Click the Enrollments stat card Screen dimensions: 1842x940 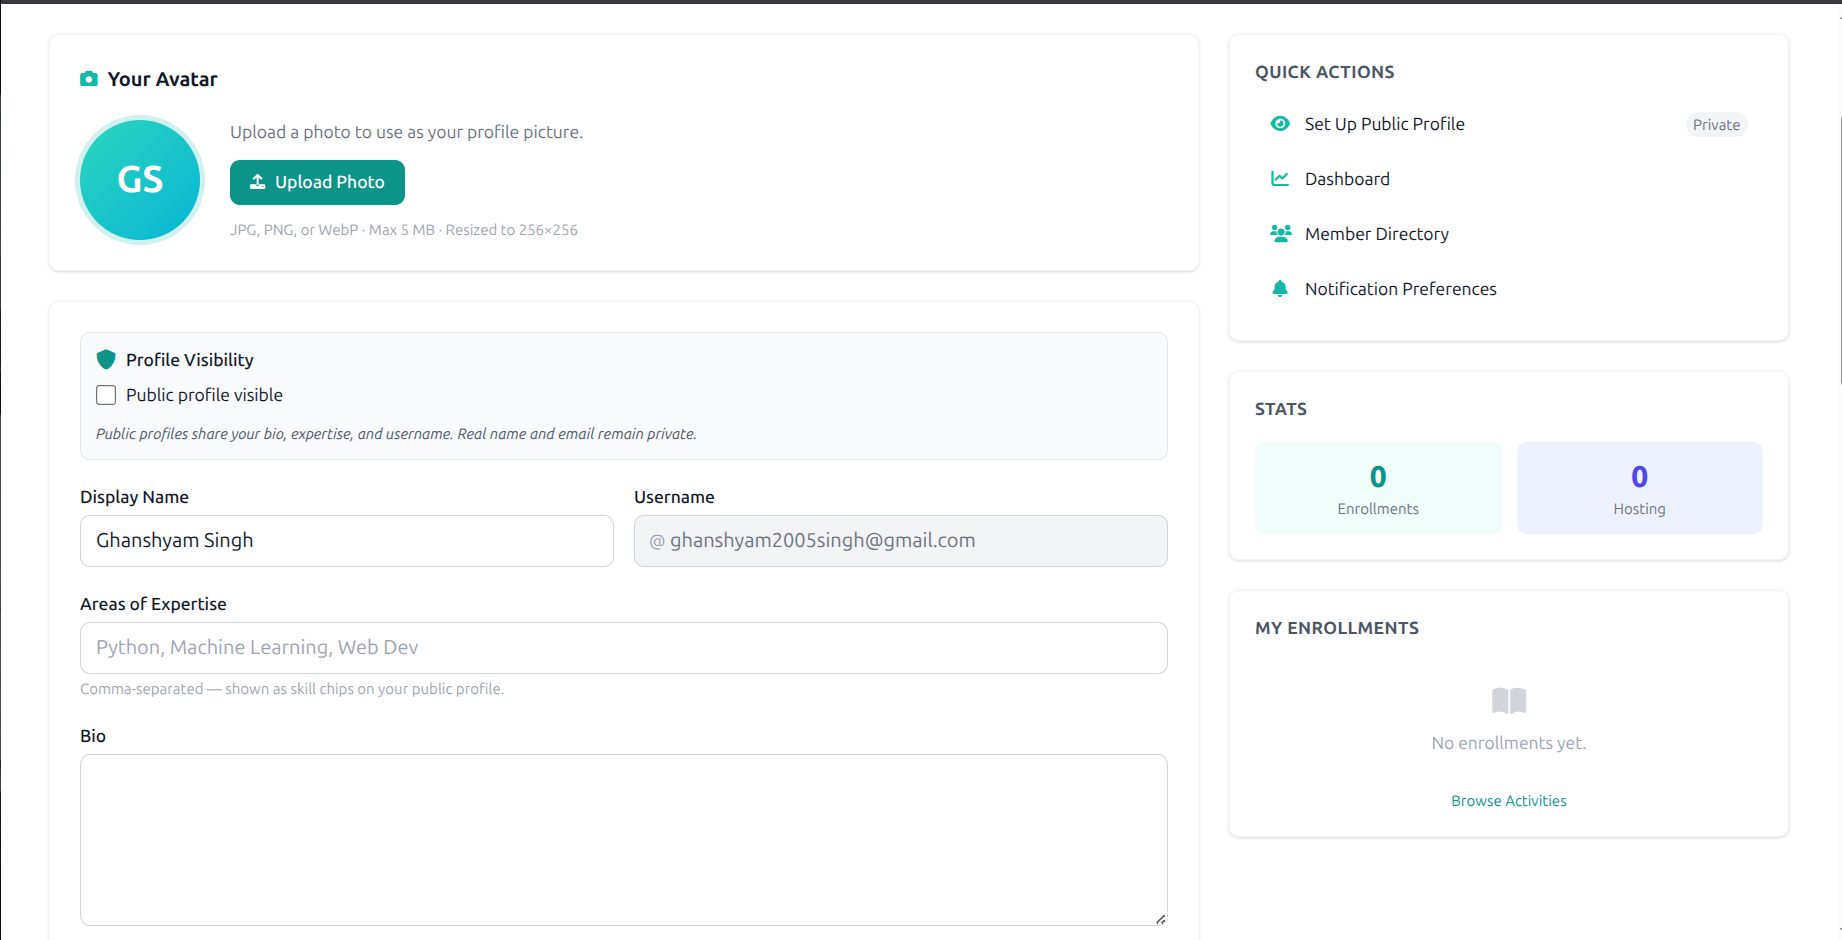click(1378, 488)
